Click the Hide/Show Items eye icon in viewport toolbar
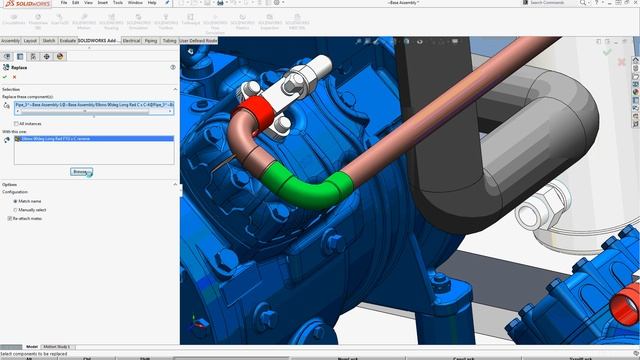The width and height of the screenshot is (640, 360). point(420,41)
